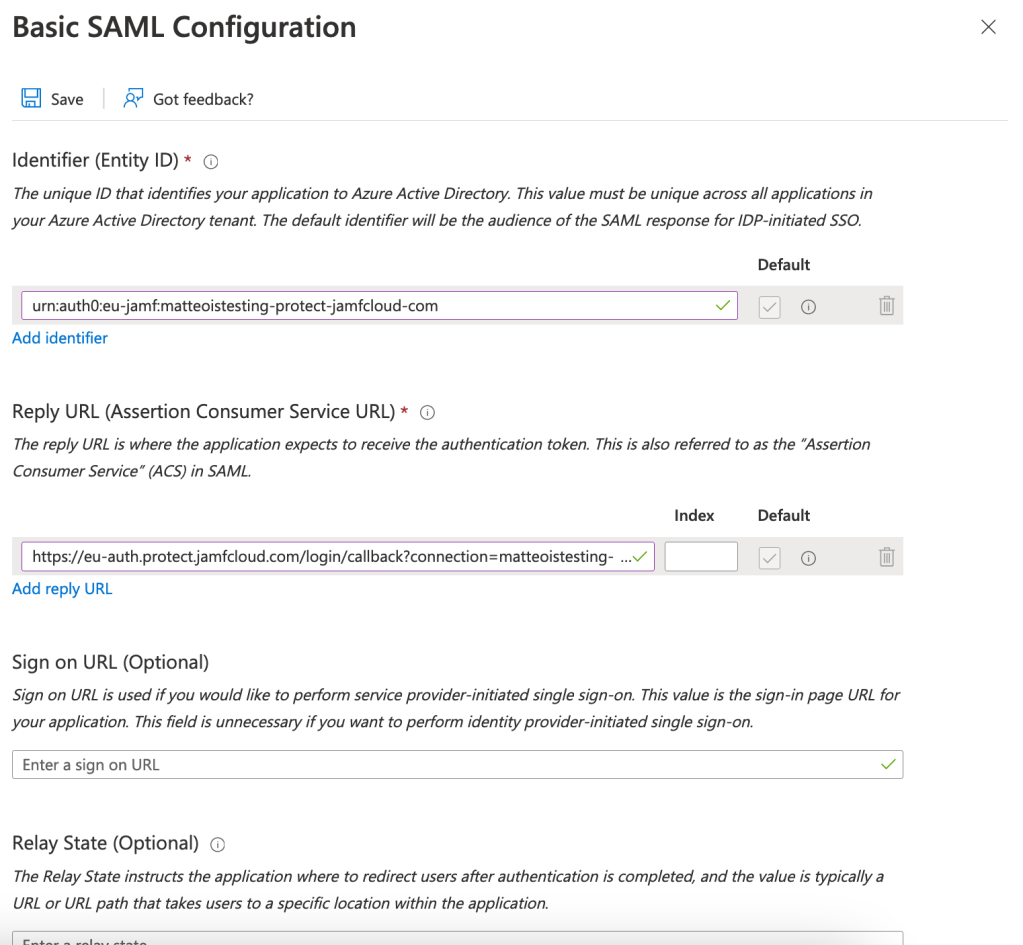Click the Got feedback person icon
Image resolution: width=1023 pixels, height=945 pixels.
pyautogui.click(x=133, y=99)
